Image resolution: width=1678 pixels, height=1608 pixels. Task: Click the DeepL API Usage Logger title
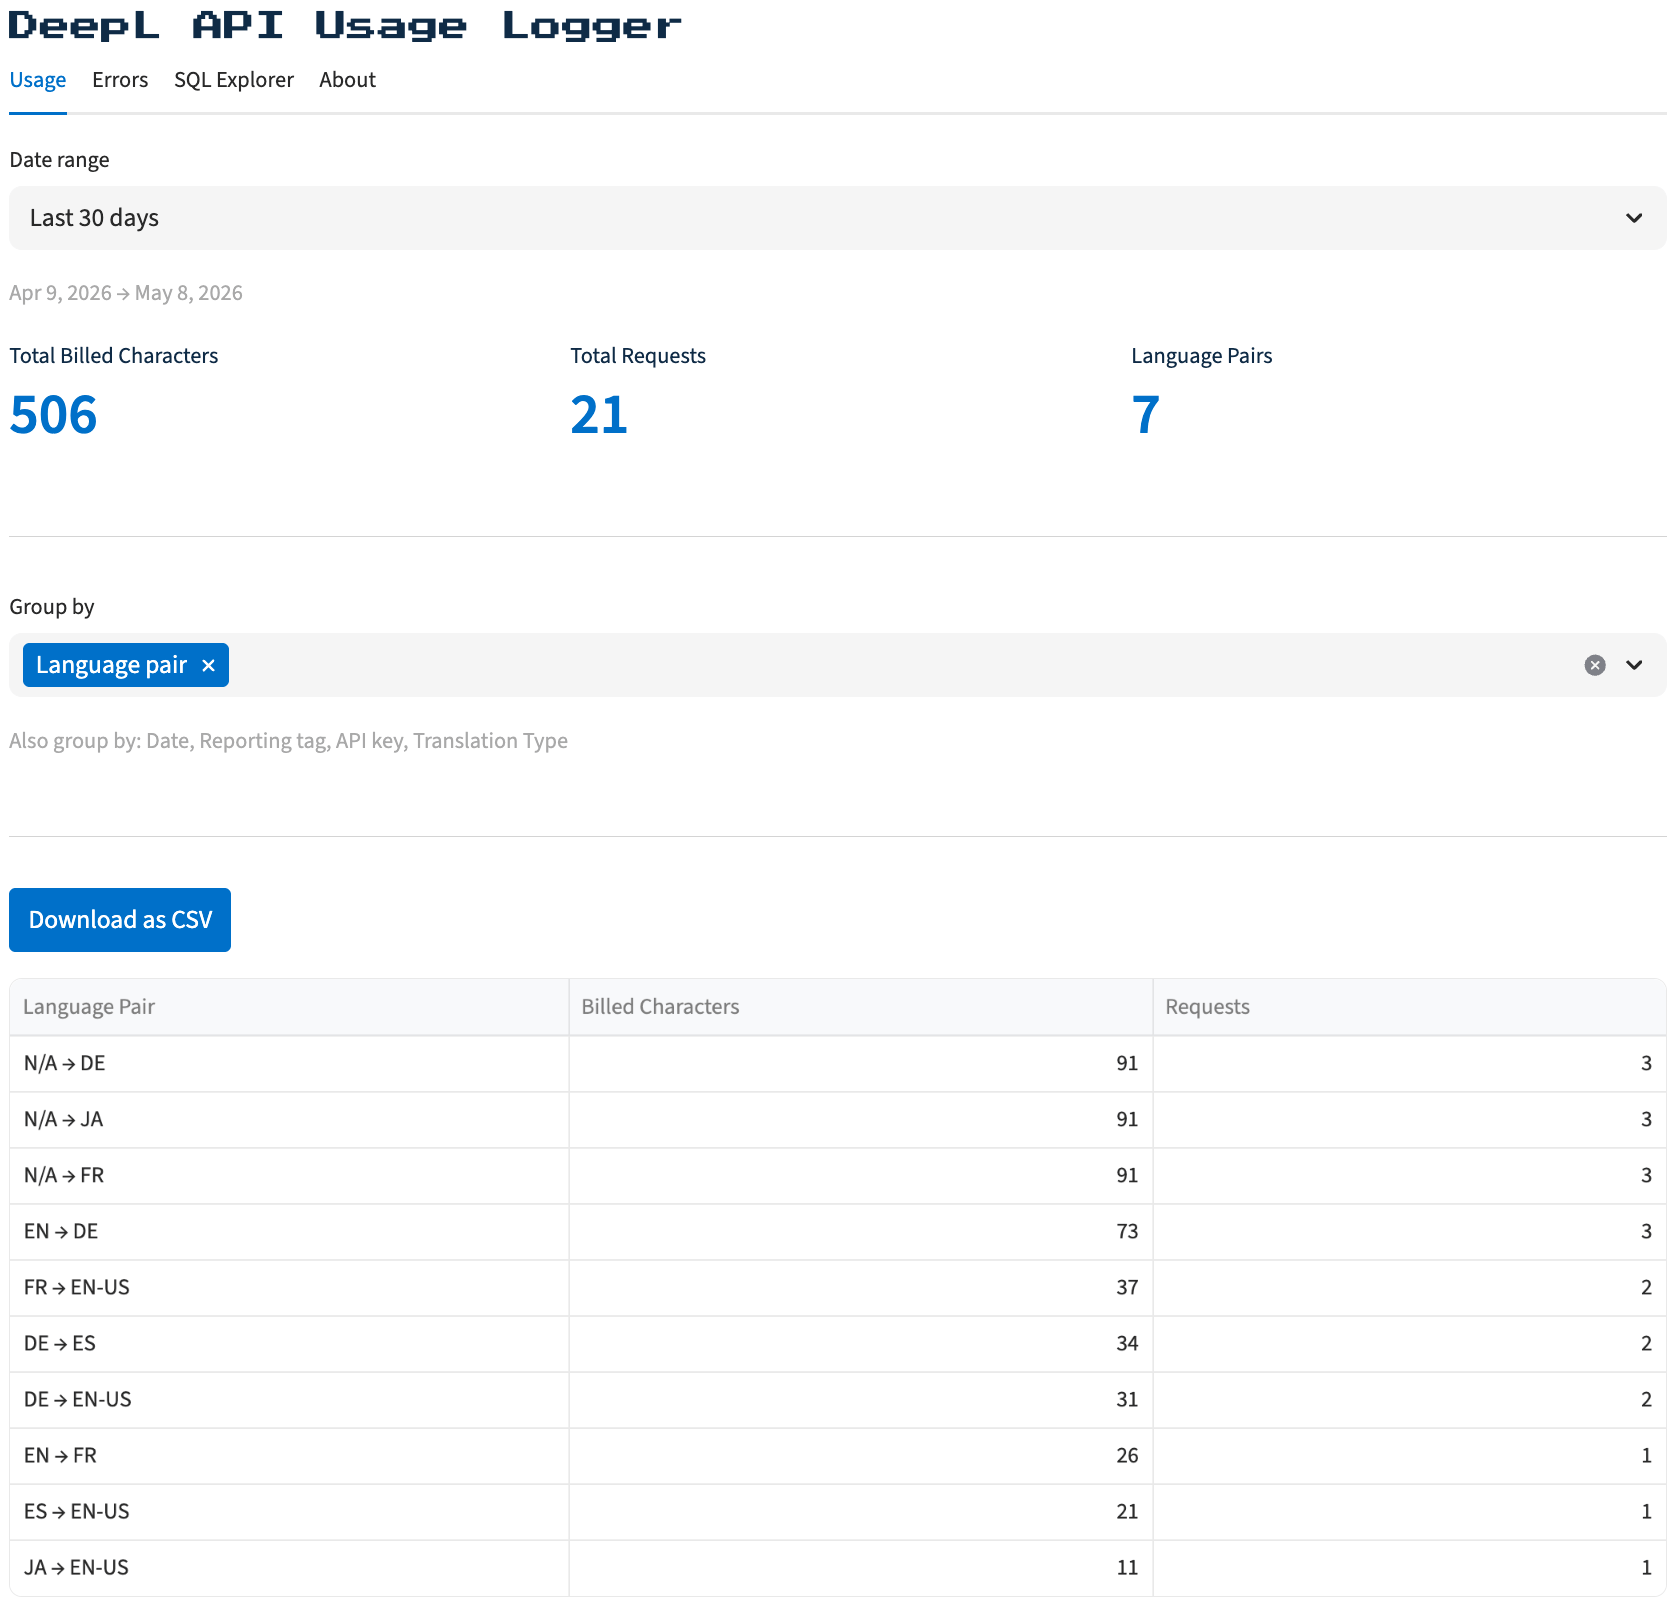(x=345, y=26)
